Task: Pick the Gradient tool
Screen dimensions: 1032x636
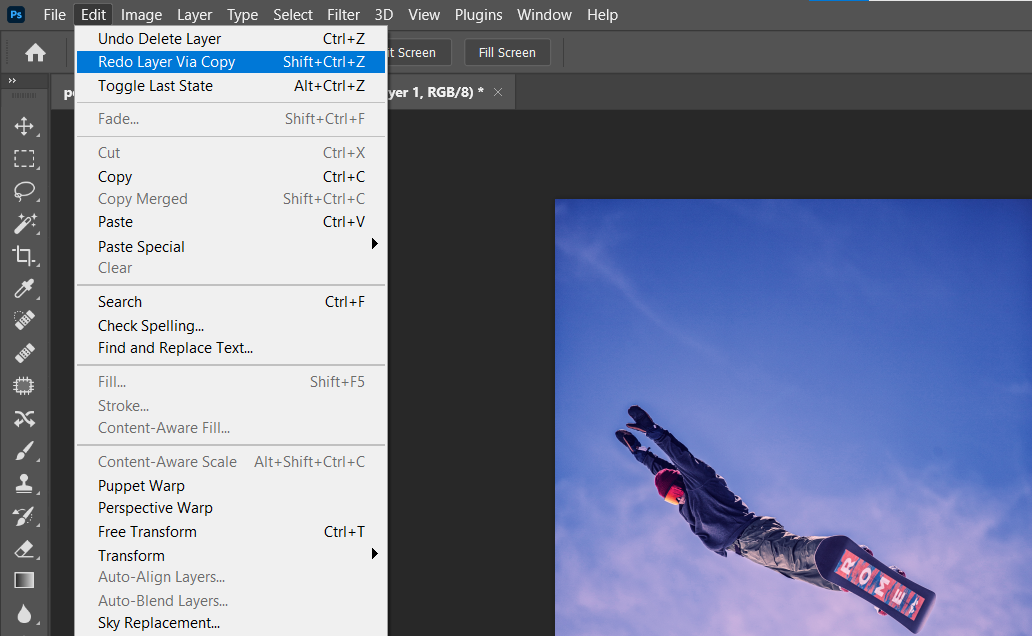Action: (x=25, y=580)
